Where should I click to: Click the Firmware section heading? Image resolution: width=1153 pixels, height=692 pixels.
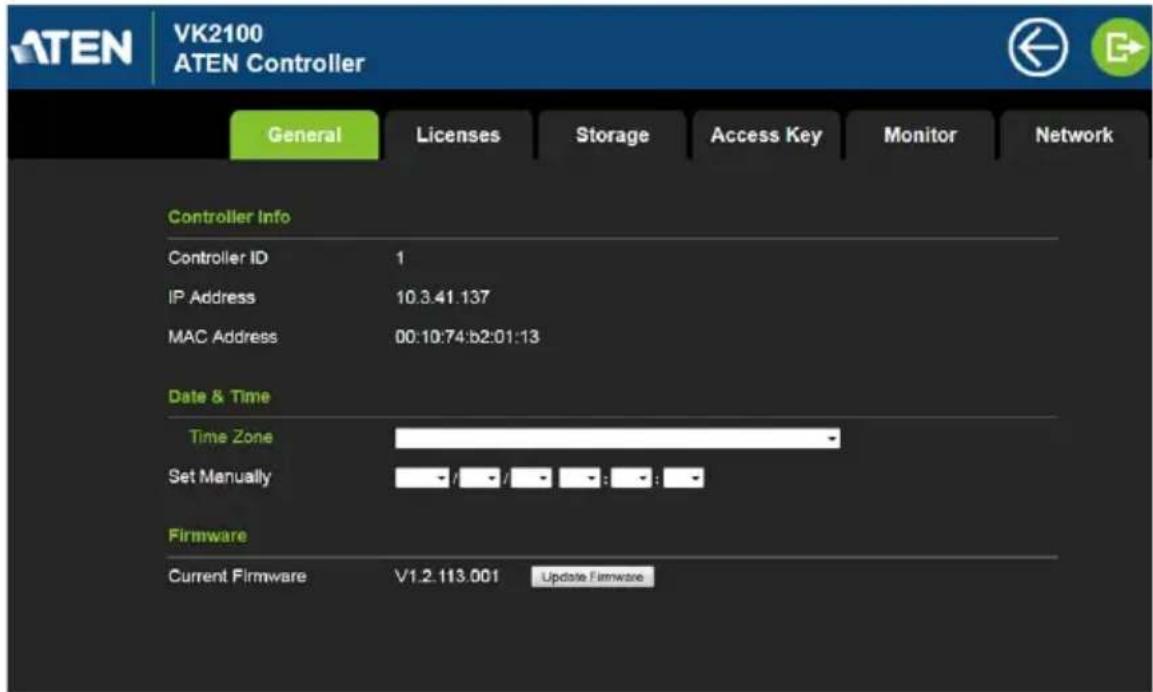point(207,535)
